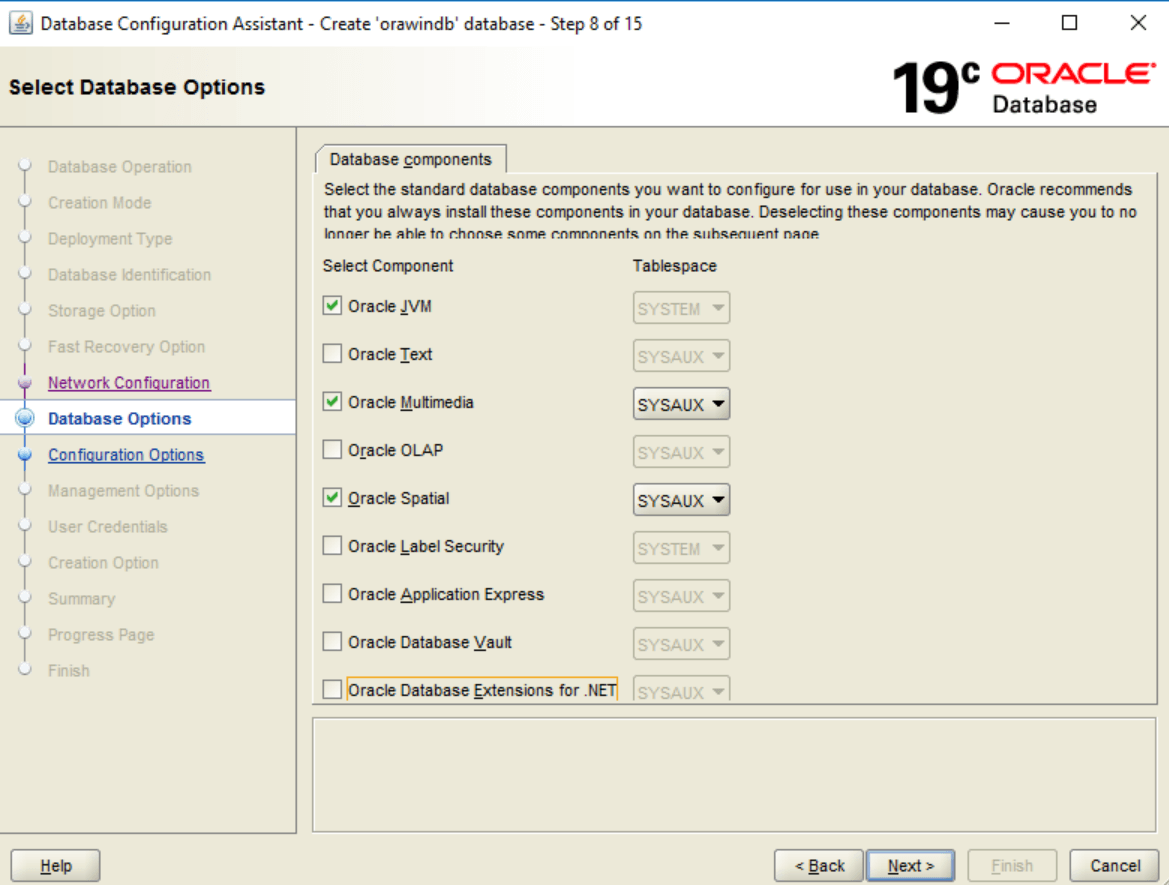
Task: Click the Java coffee cup title bar icon
Action: [x=20, y=22]
